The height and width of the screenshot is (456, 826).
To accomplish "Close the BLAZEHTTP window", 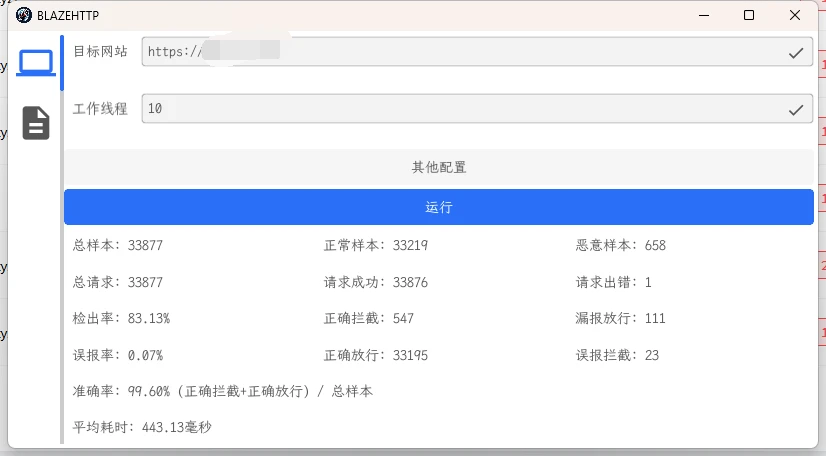I will click(794, 15).
